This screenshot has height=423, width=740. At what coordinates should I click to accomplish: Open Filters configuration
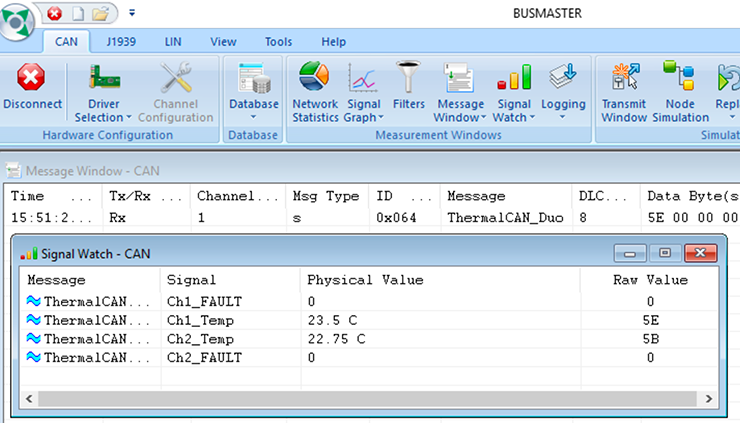pos(409,85)
